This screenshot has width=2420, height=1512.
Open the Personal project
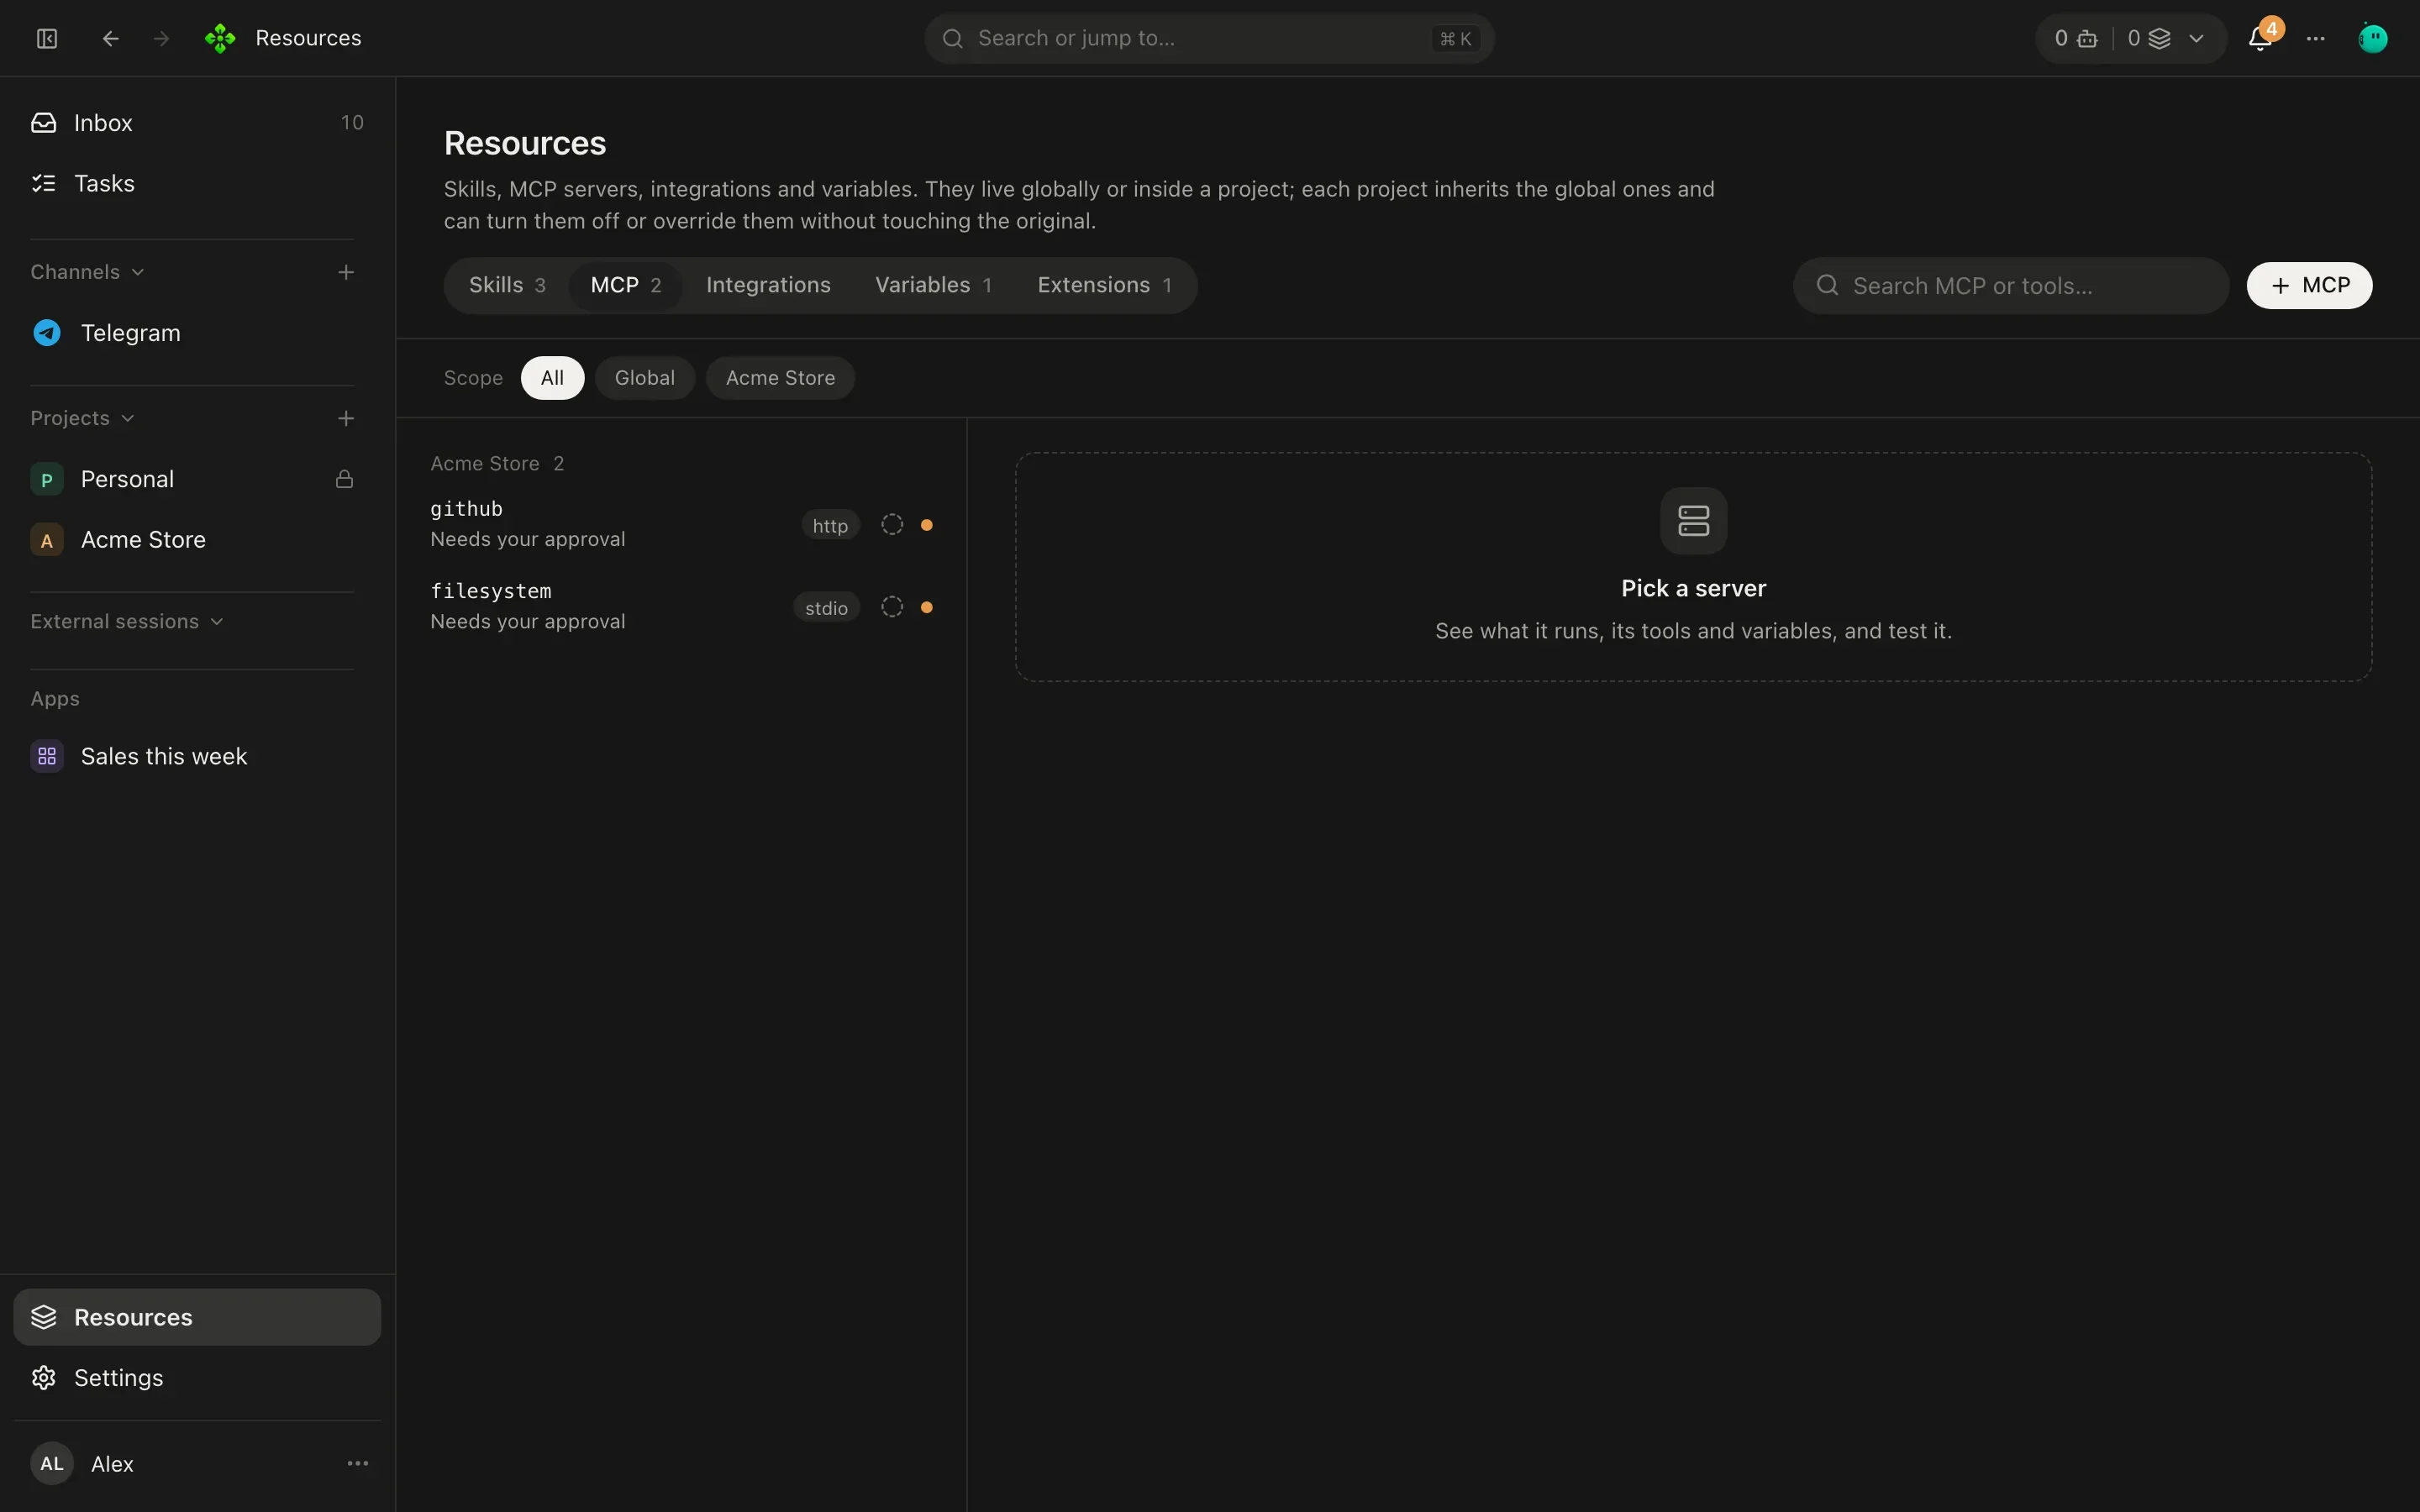197,479
